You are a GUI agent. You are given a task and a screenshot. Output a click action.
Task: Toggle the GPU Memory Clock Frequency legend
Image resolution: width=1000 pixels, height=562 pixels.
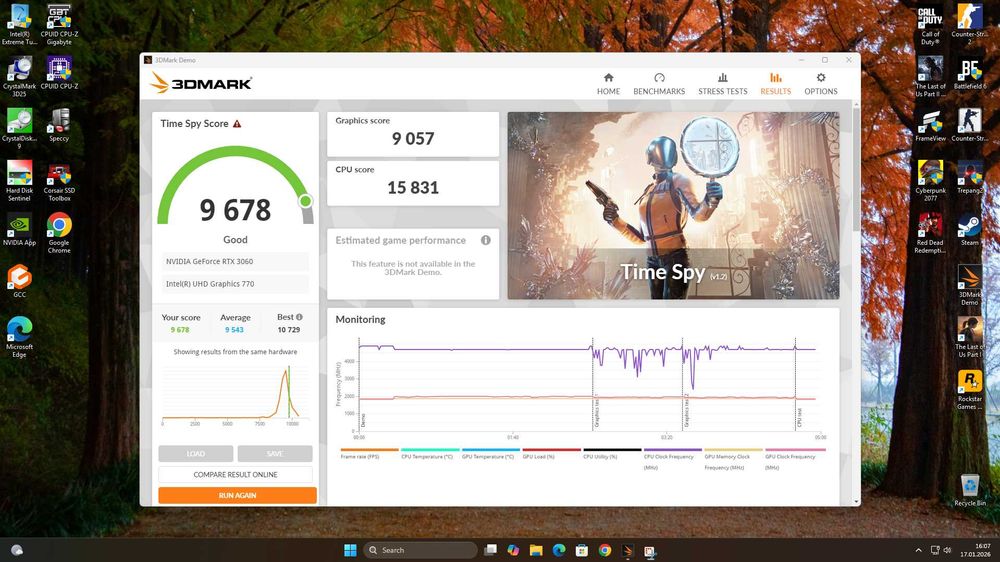pos(733,459)
